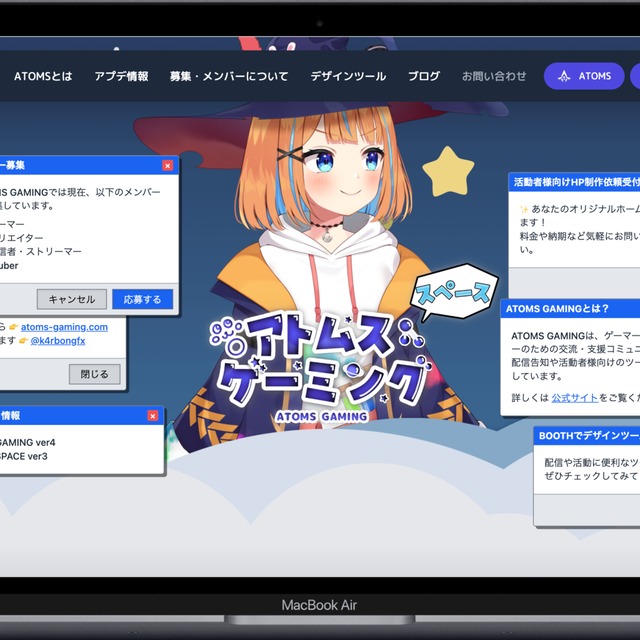Click the atom icon in the ATOMS button
640x640 pixels.
(565, 76)
